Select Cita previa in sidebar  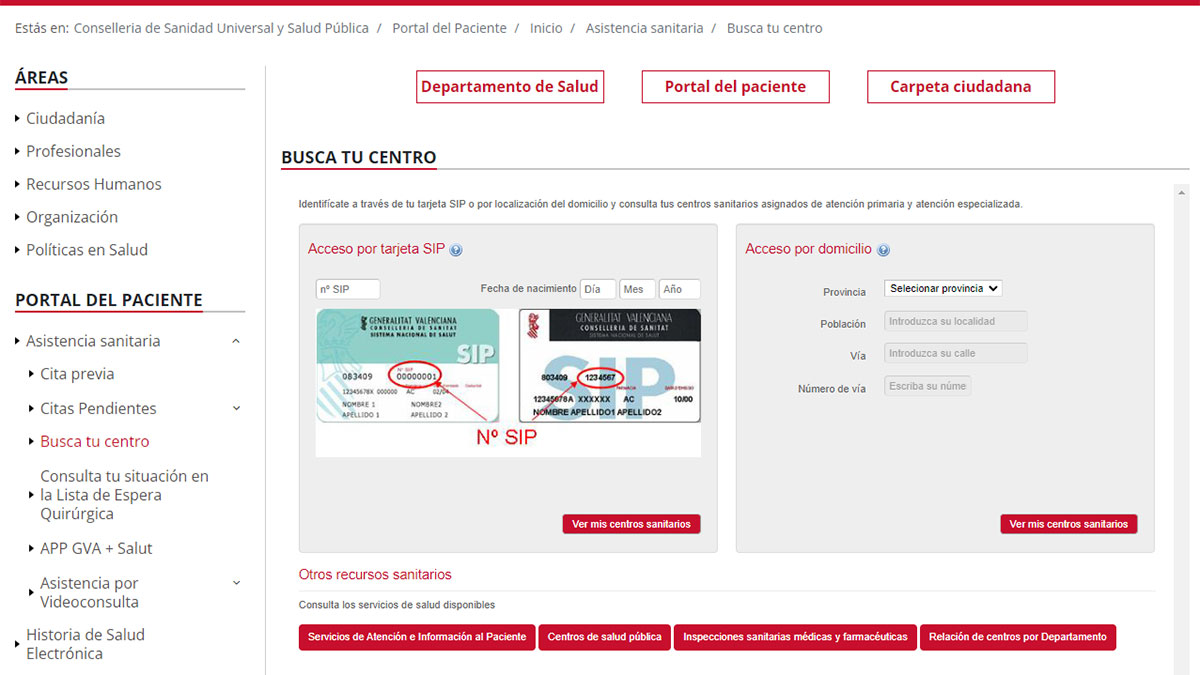tap(77, 374)
